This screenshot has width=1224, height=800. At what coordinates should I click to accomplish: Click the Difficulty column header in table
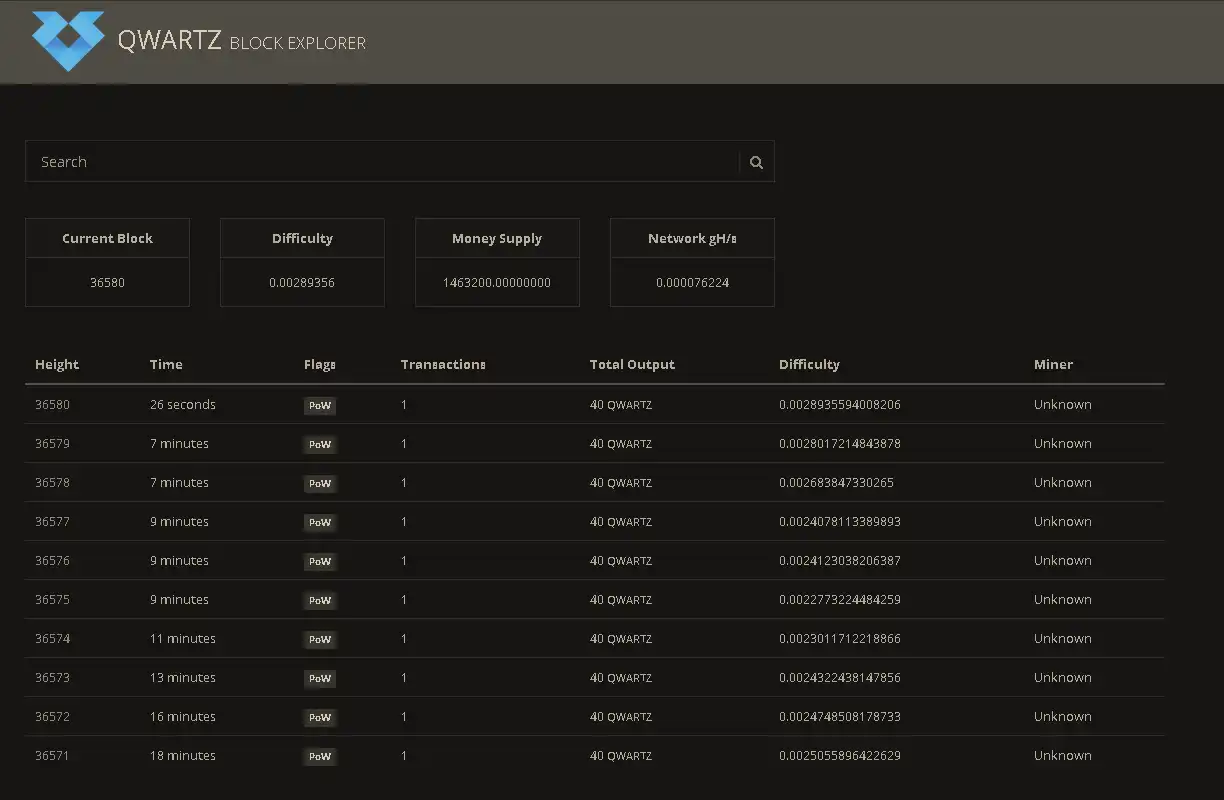coord(809,365)
